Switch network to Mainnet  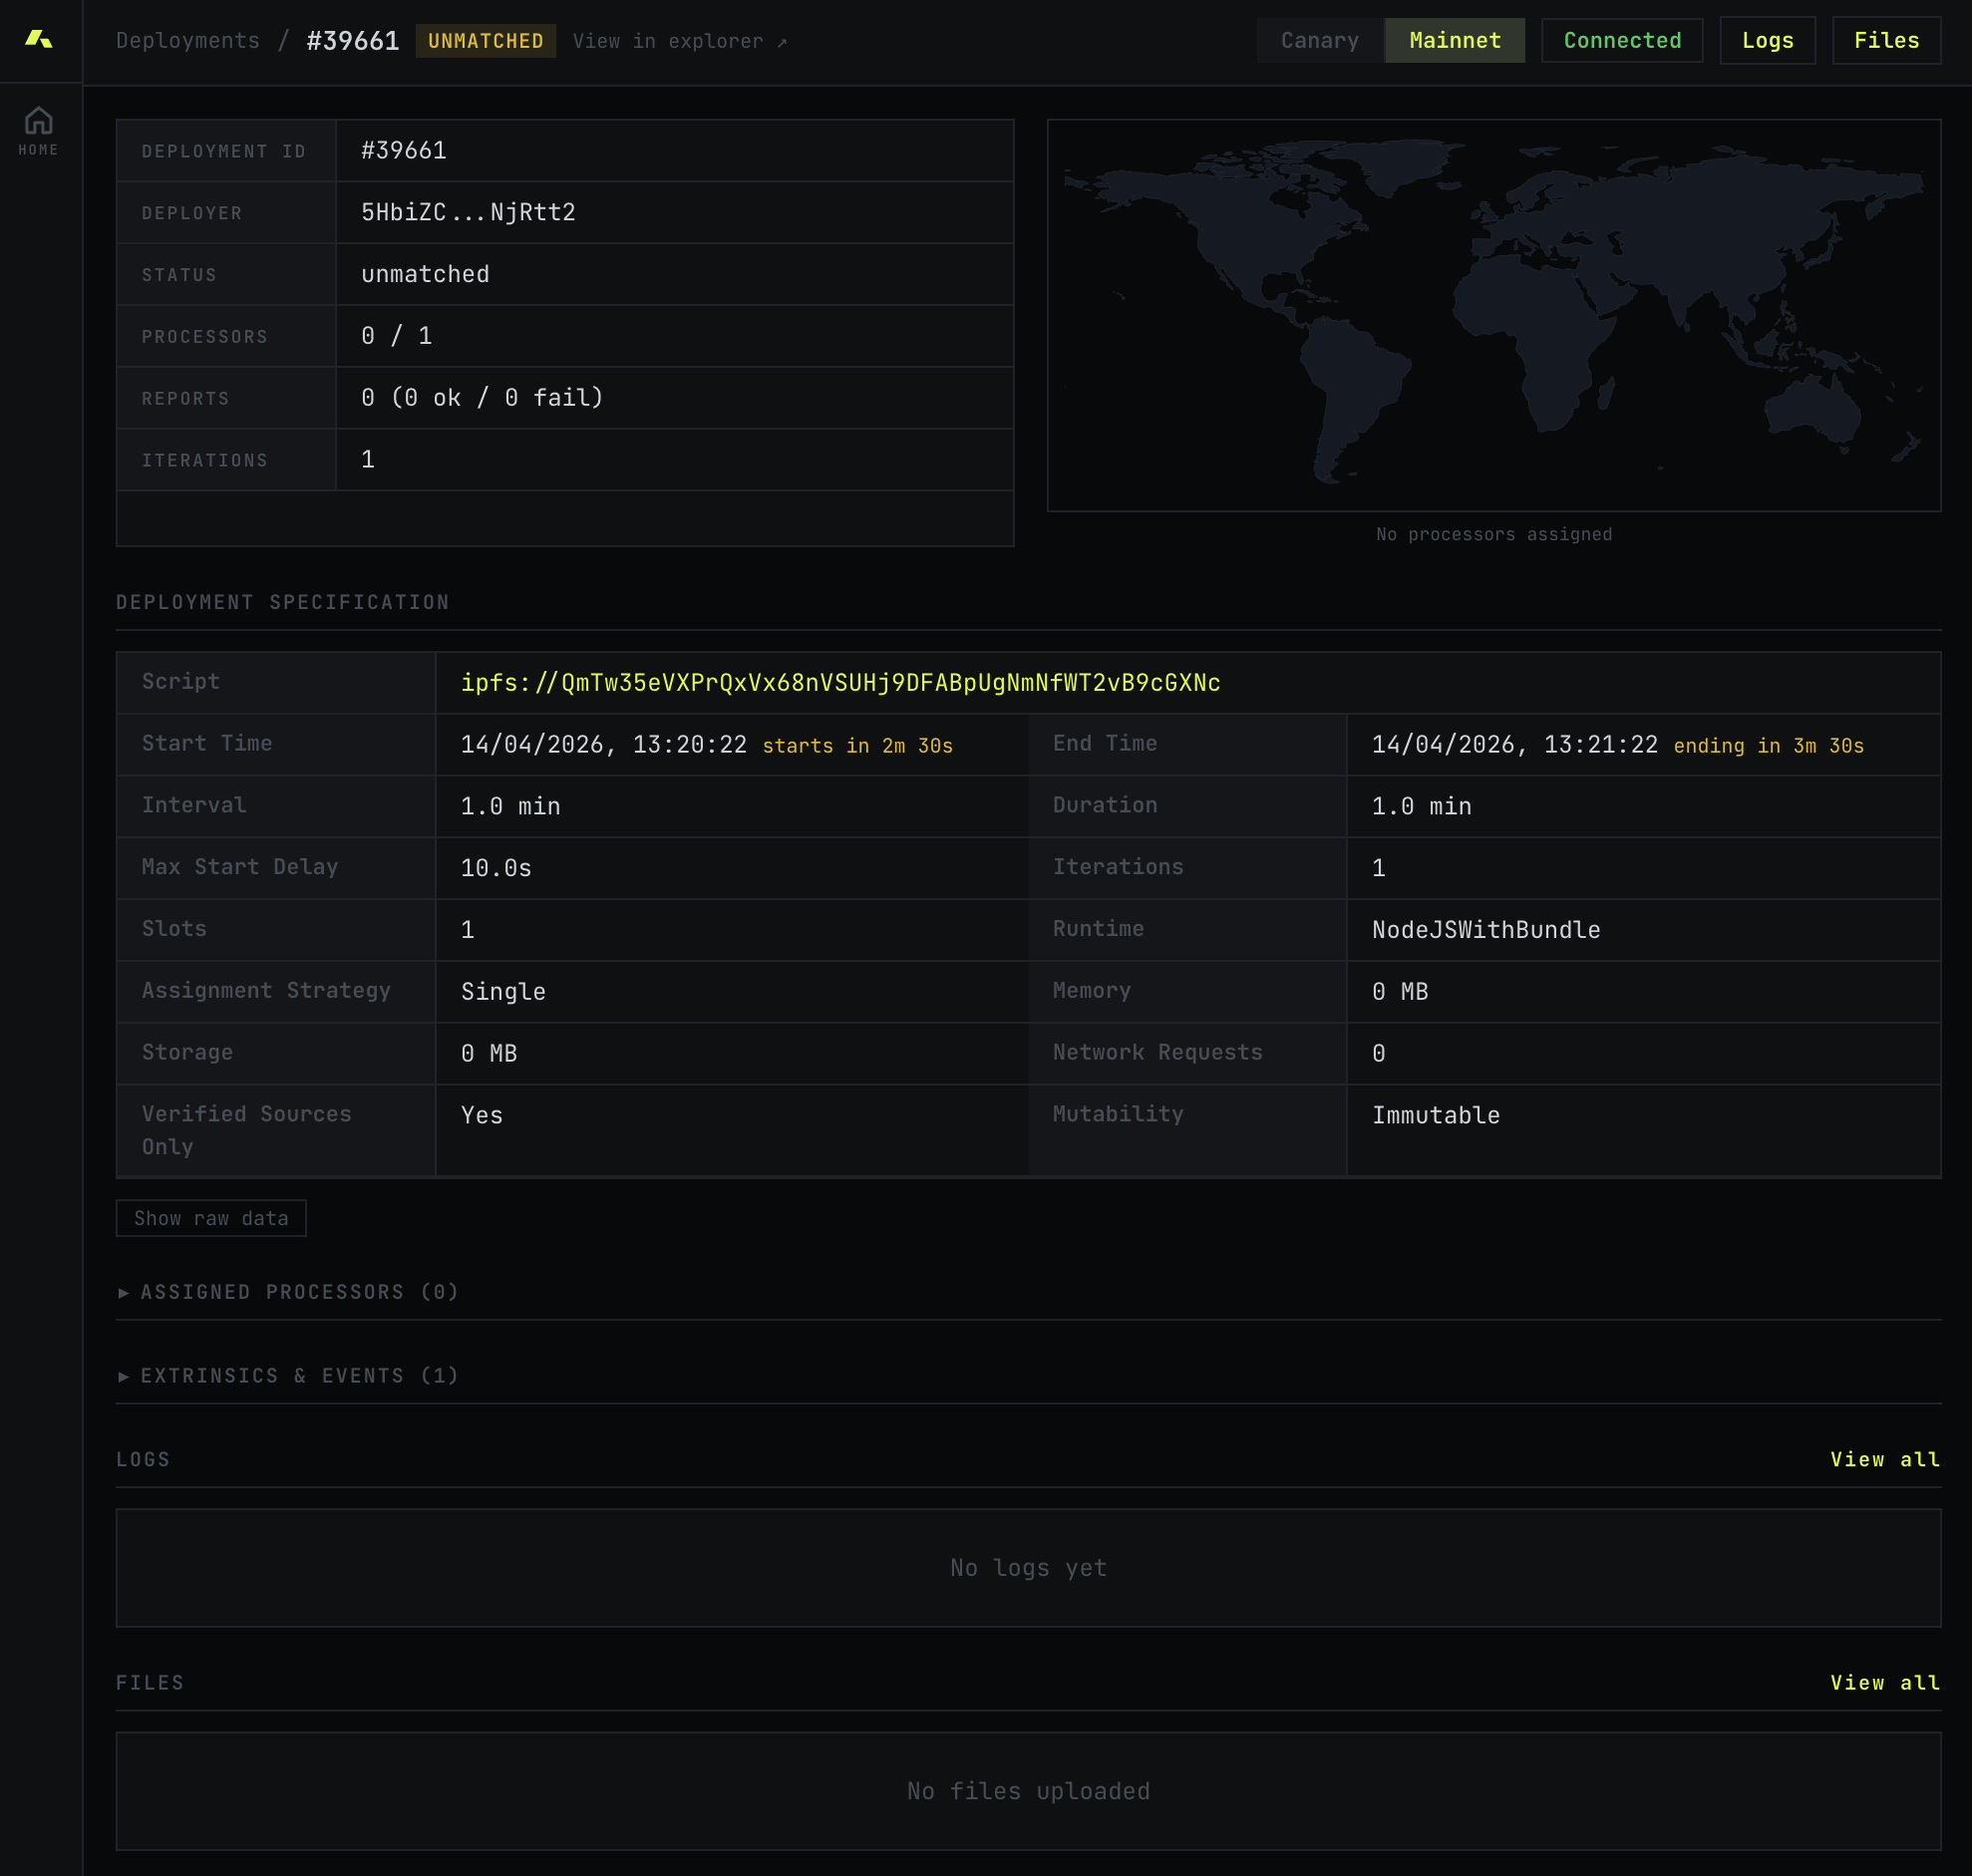click(1454, 40)
